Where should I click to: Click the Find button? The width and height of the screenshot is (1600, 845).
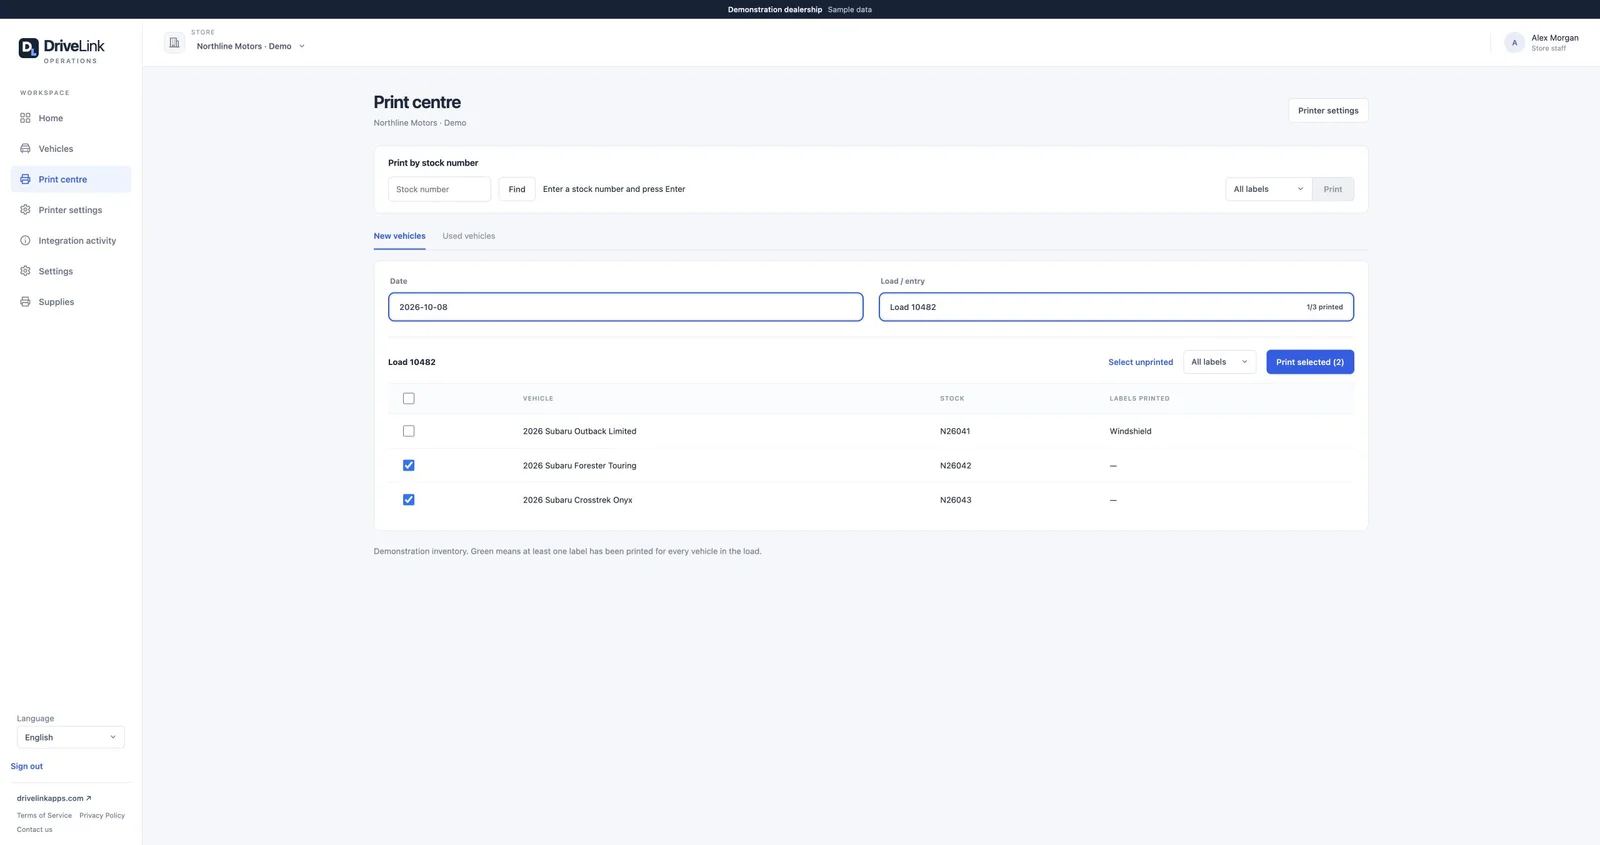click(x=517, y=189)
